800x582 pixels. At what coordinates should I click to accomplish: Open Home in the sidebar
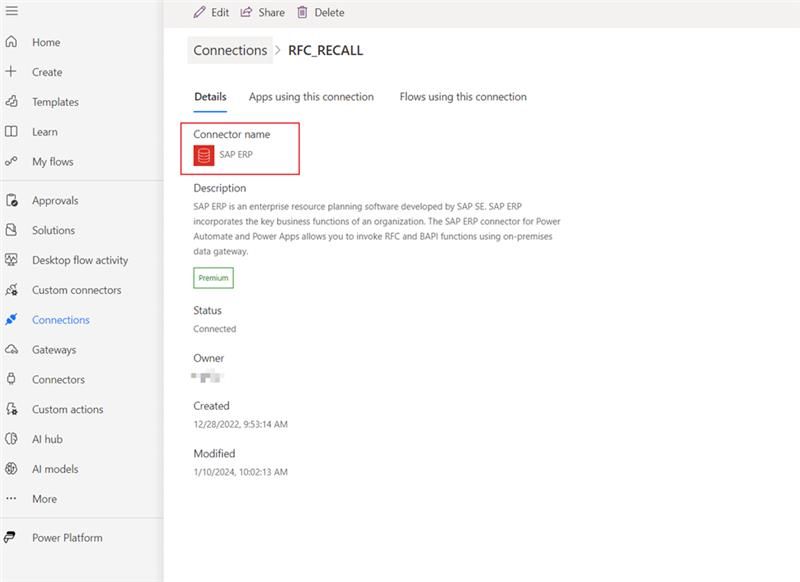(46, 42)
